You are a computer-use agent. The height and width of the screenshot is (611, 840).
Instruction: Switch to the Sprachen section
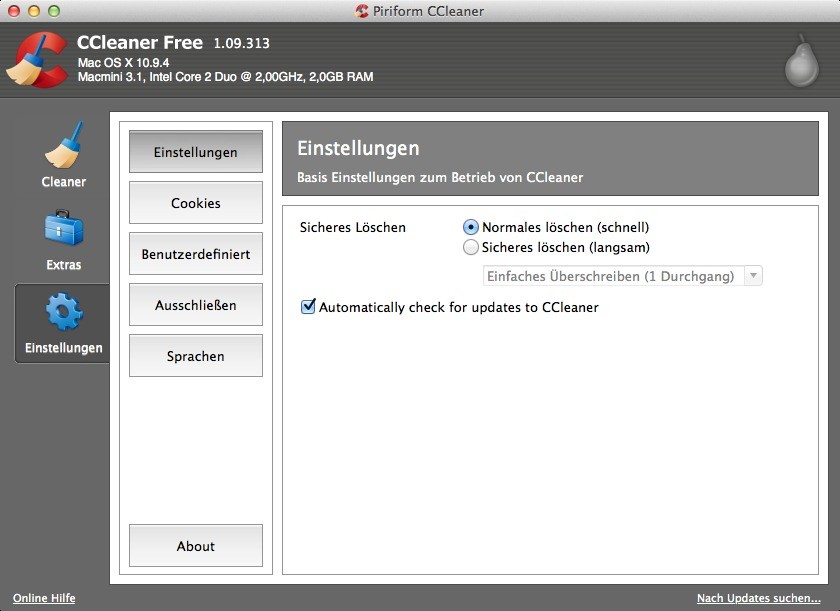pyautogui.click(x=195, y=356)
